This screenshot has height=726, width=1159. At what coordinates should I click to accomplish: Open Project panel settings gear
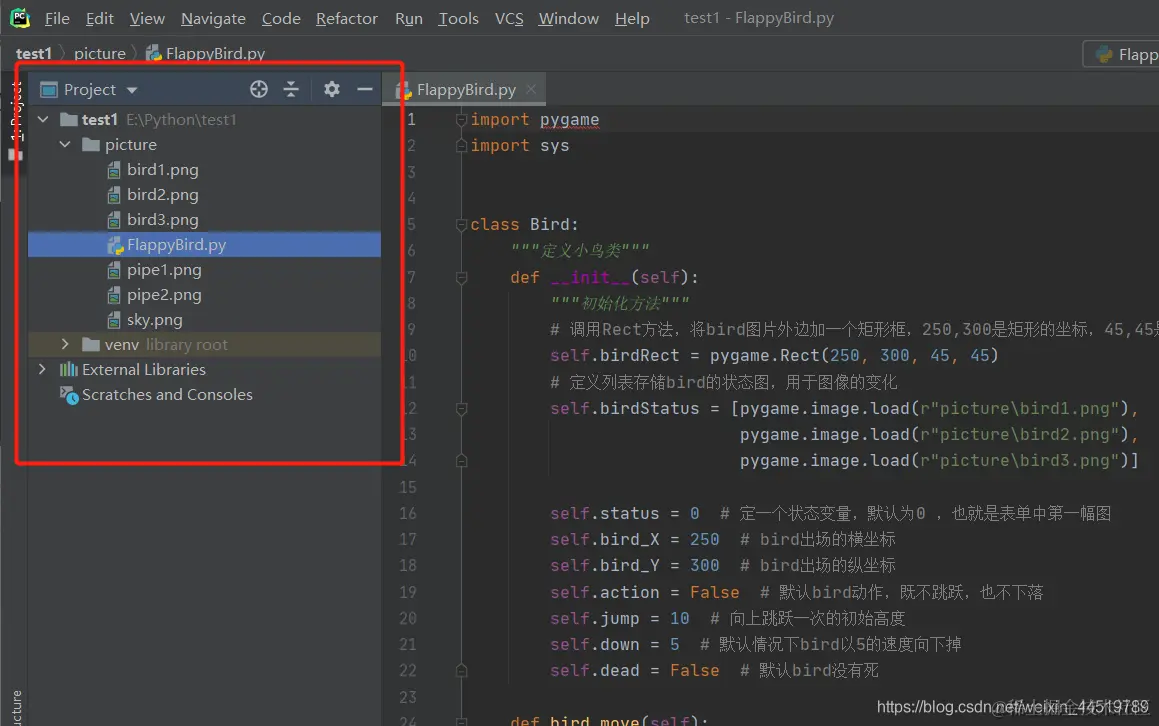point(332,89)
